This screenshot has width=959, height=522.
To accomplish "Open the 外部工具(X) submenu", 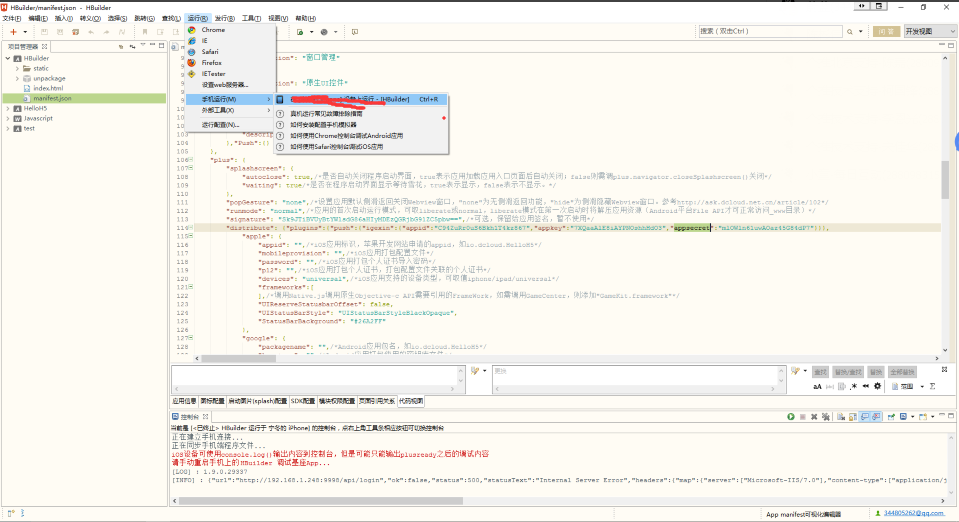I will [x=230, y=110].
